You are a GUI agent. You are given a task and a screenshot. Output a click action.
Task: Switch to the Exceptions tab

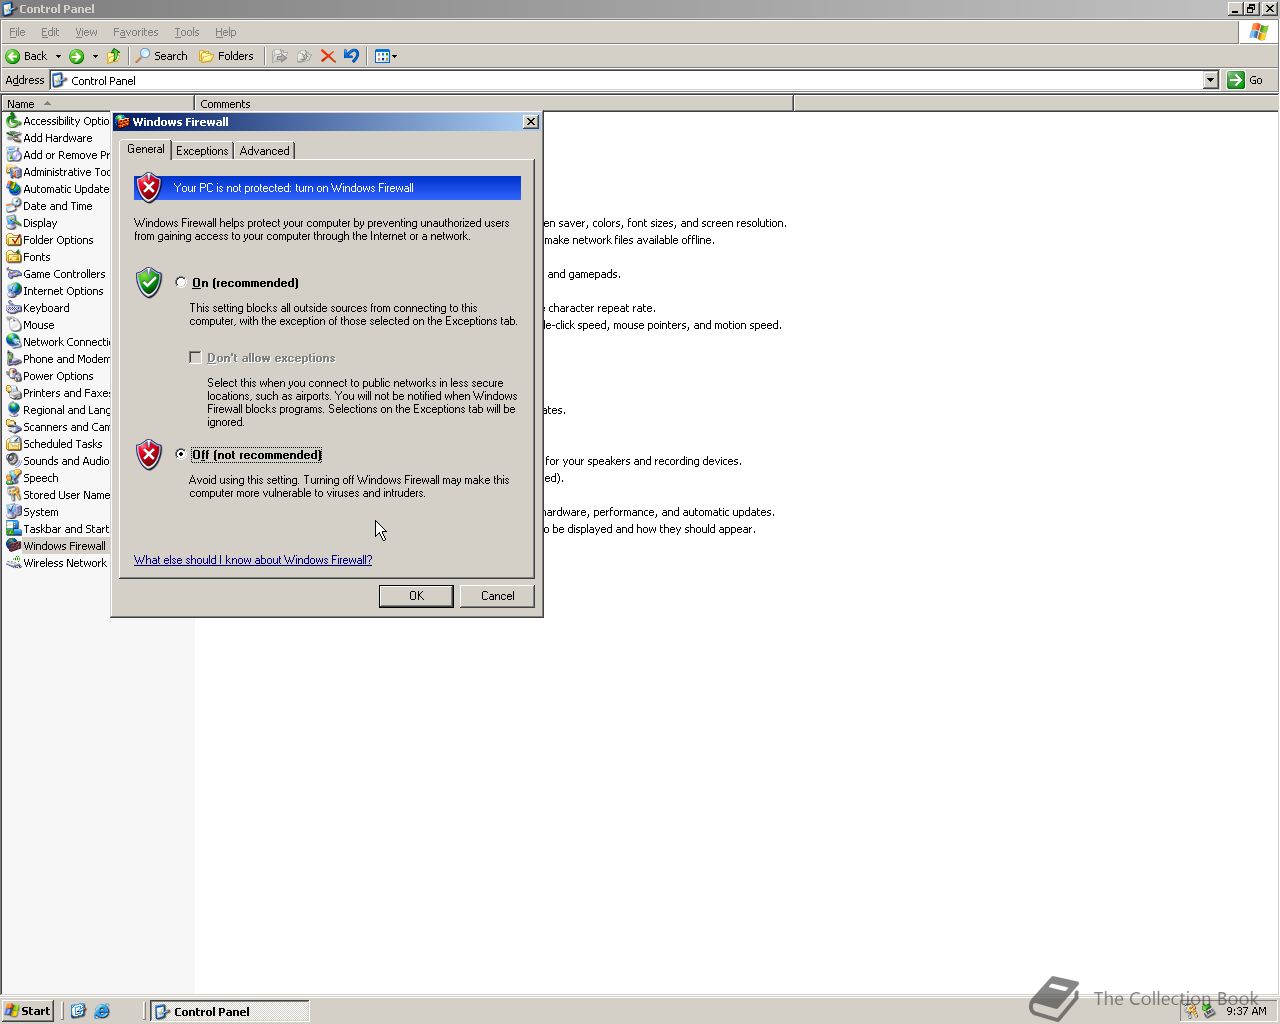pyautogui.click(x=202, y=151)
